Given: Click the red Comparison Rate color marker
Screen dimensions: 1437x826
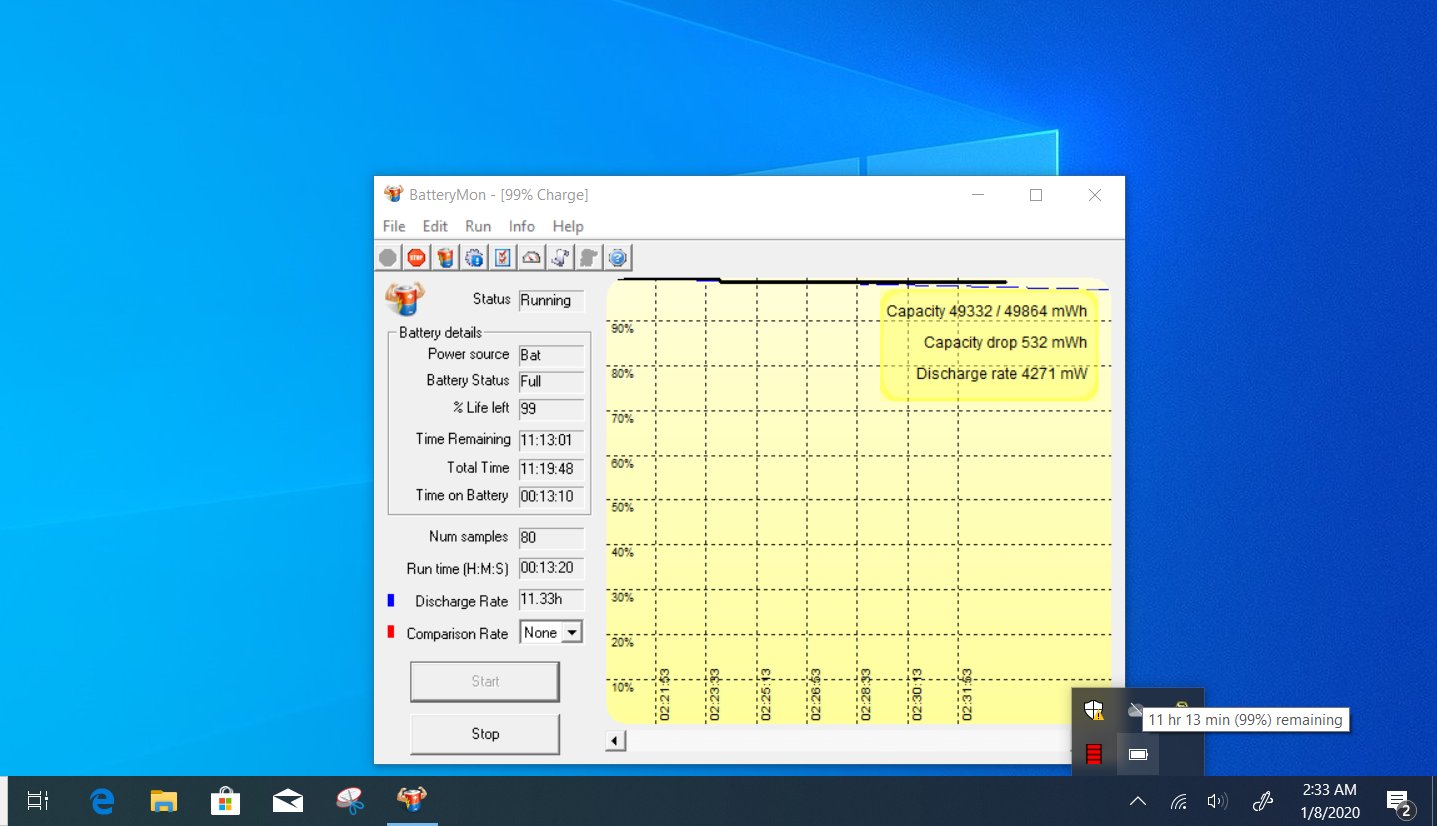Looking at the screenshot, I should pos(391,632).
